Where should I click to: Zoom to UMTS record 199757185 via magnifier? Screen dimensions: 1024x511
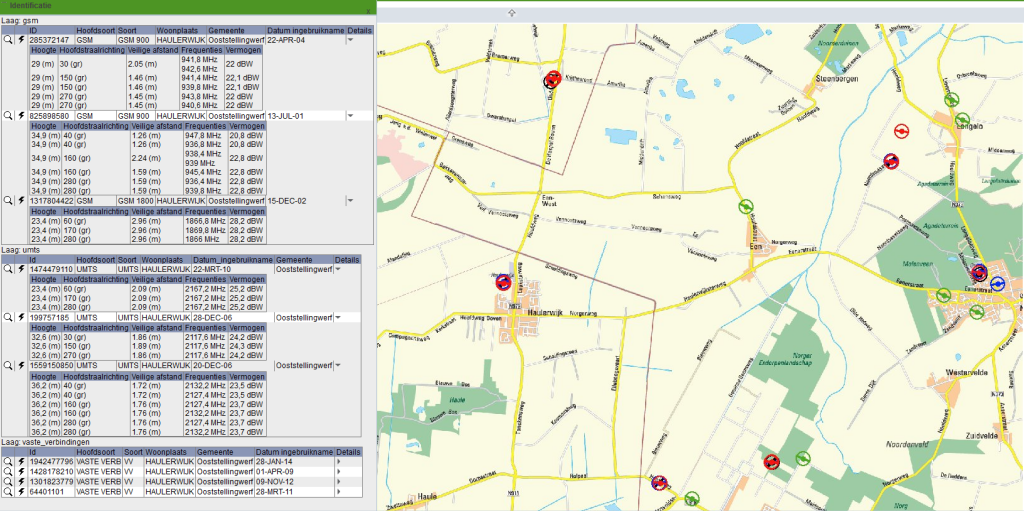(8, 317)
